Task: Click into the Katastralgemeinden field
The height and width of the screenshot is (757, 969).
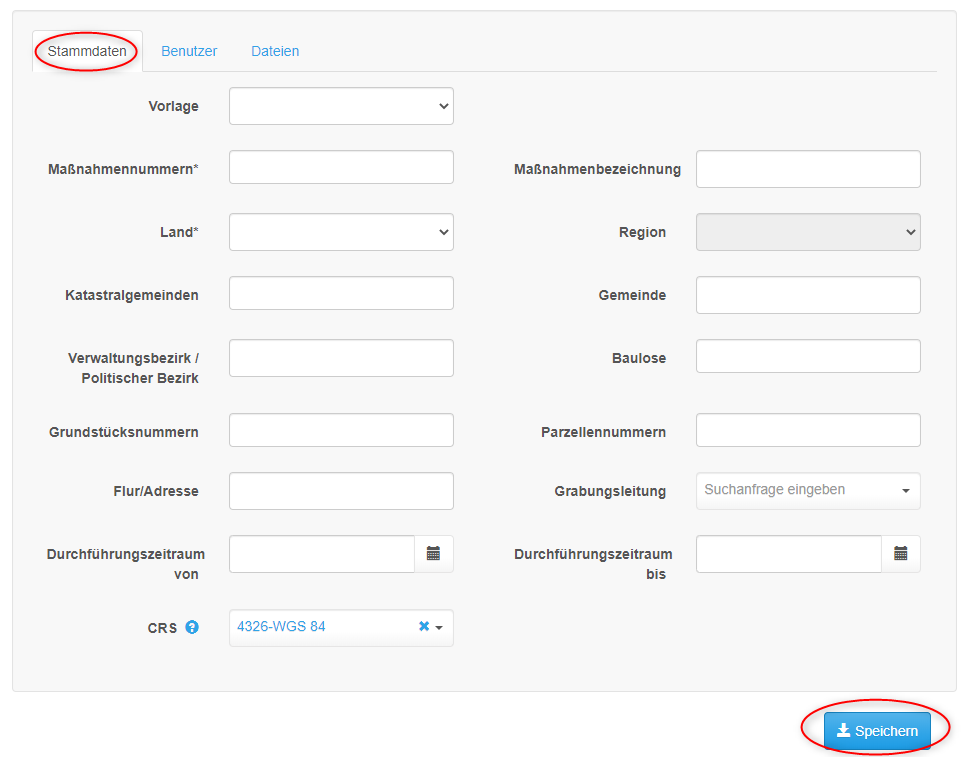Action: click(341, 294)
